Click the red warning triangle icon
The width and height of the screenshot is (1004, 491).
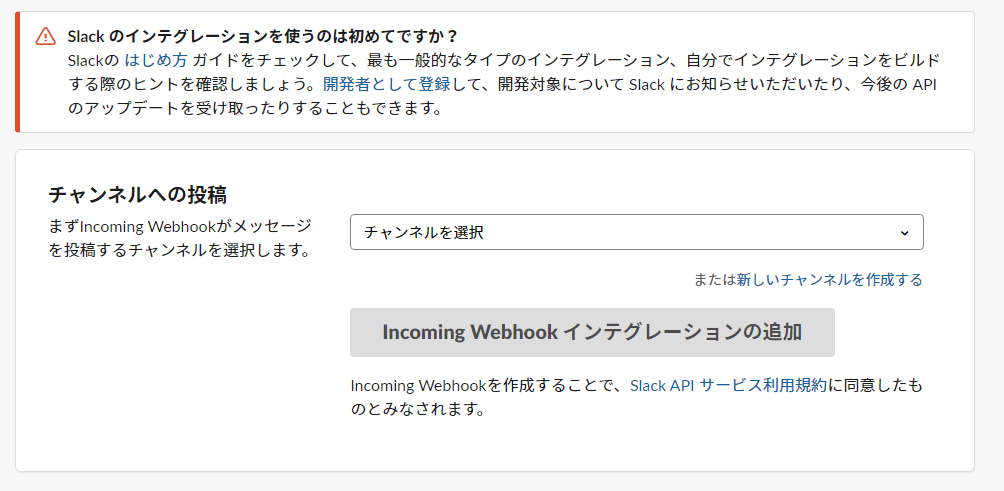point(46,36)
